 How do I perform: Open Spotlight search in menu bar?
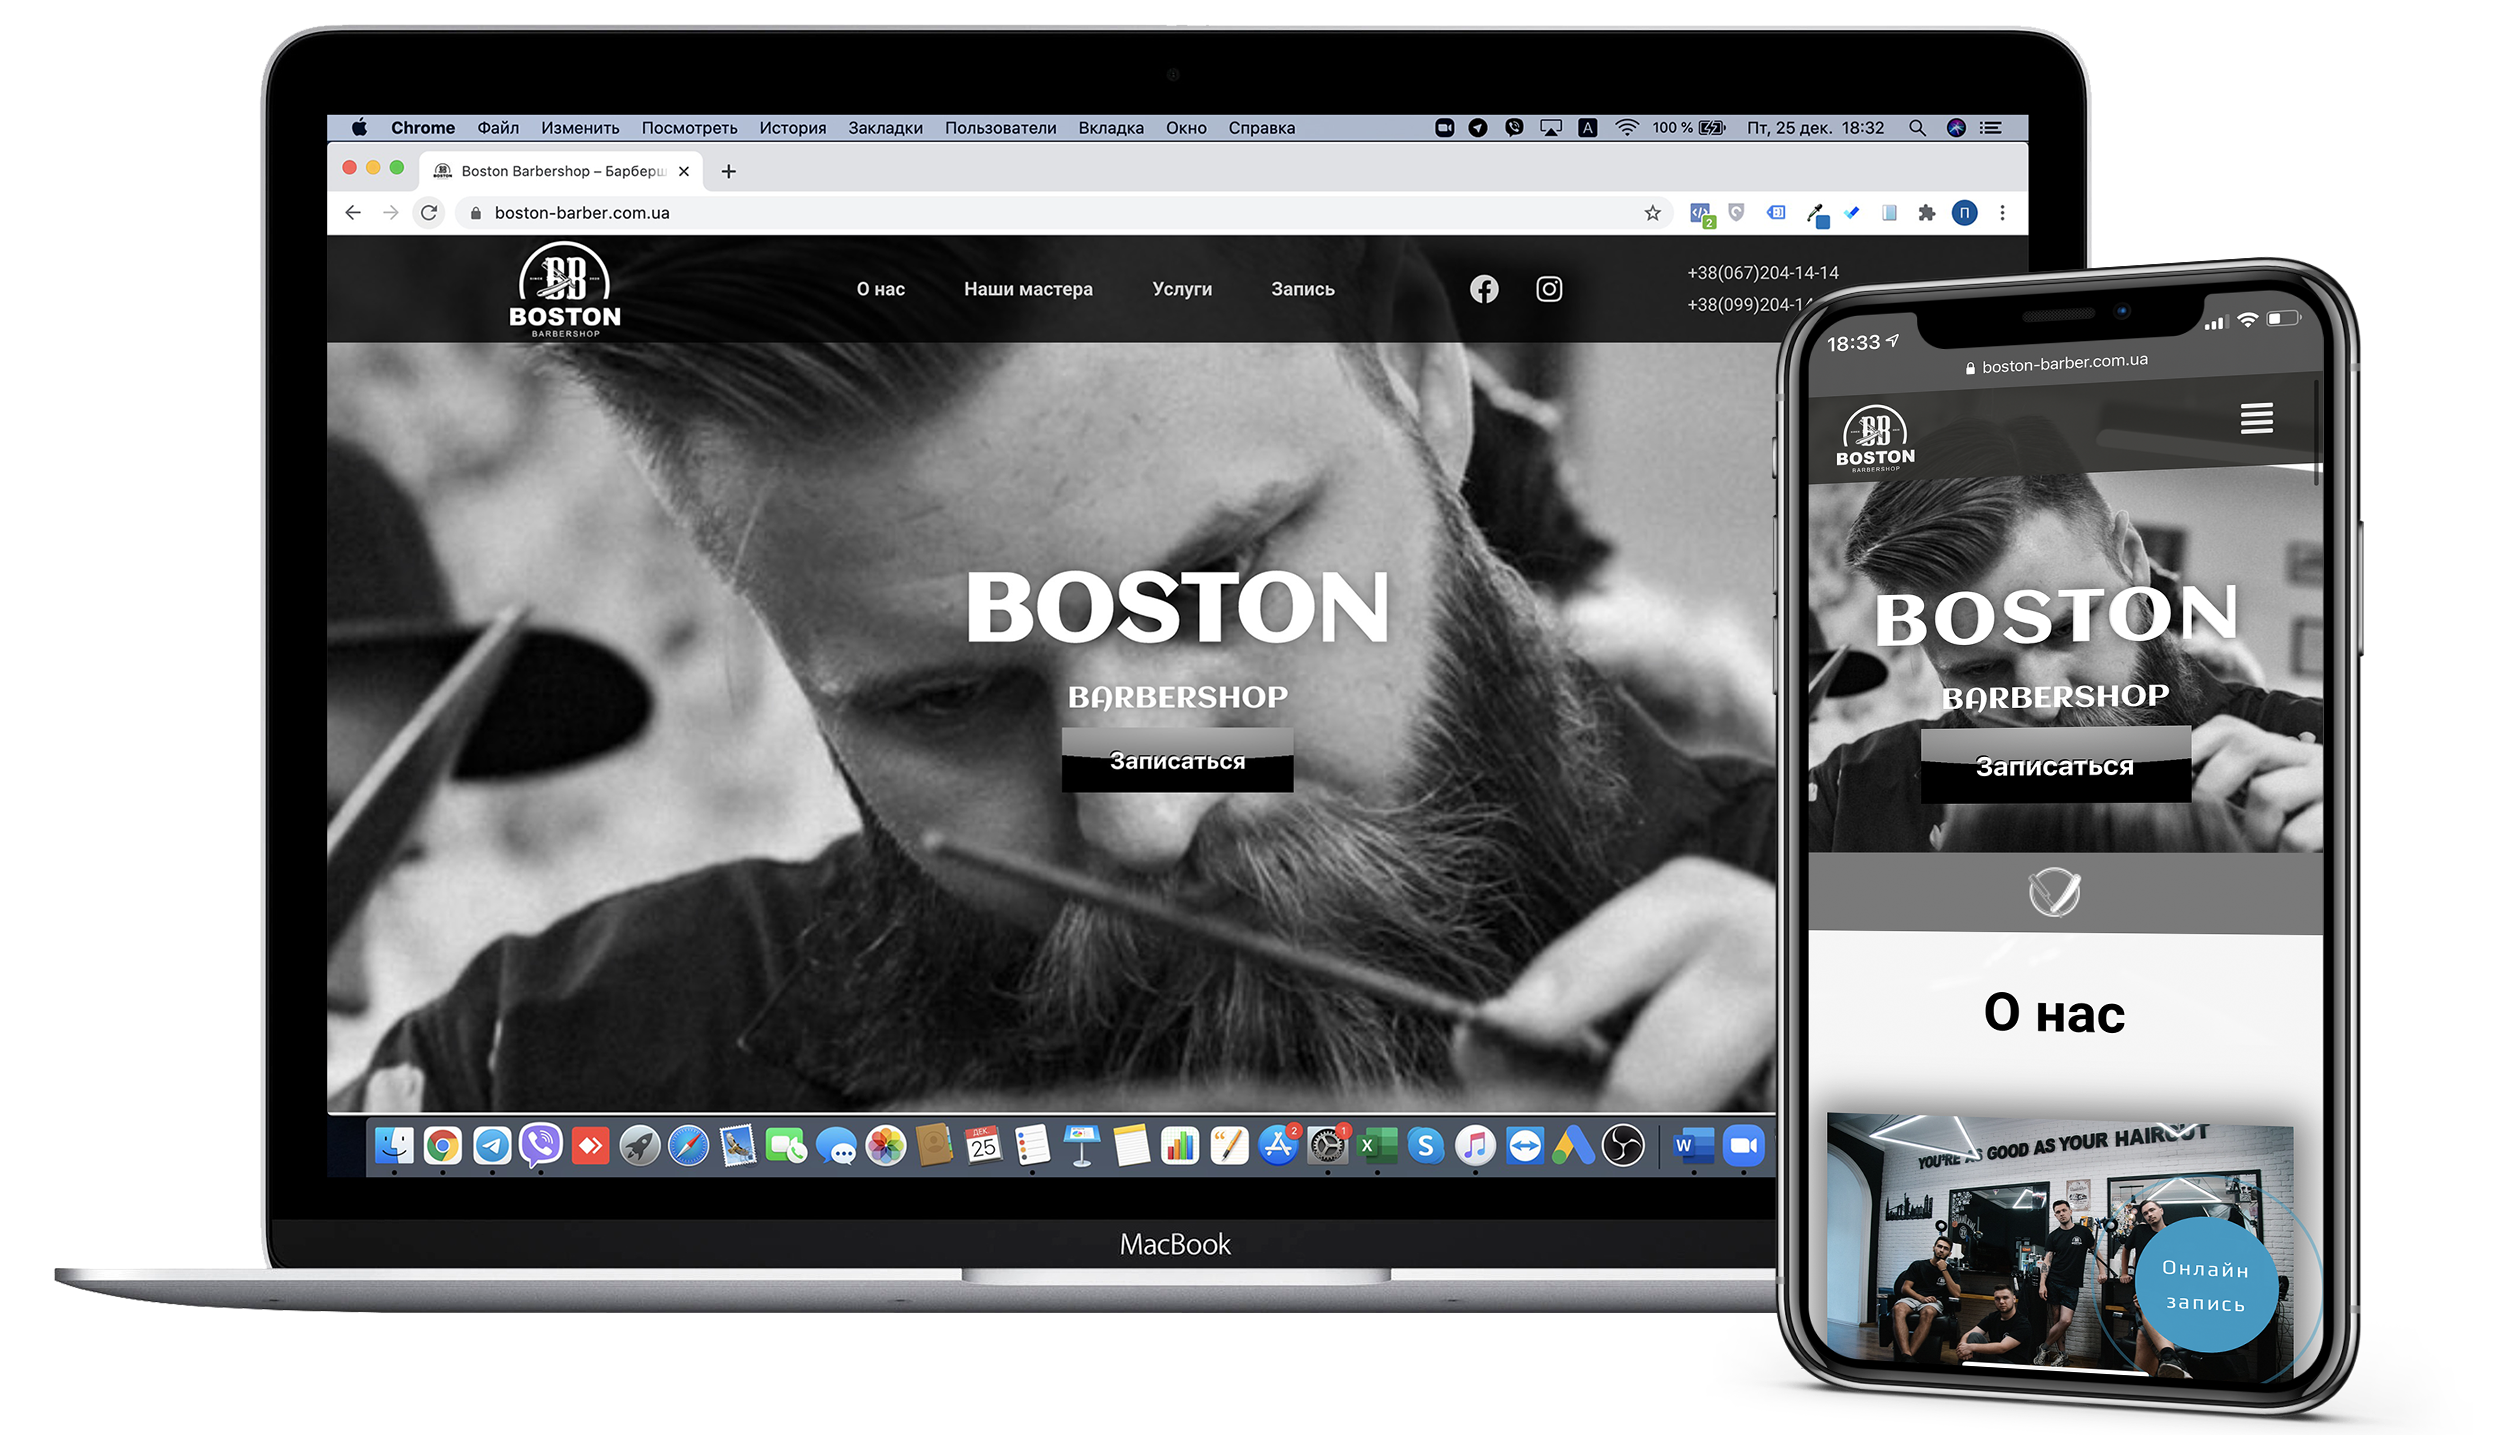1917,128
